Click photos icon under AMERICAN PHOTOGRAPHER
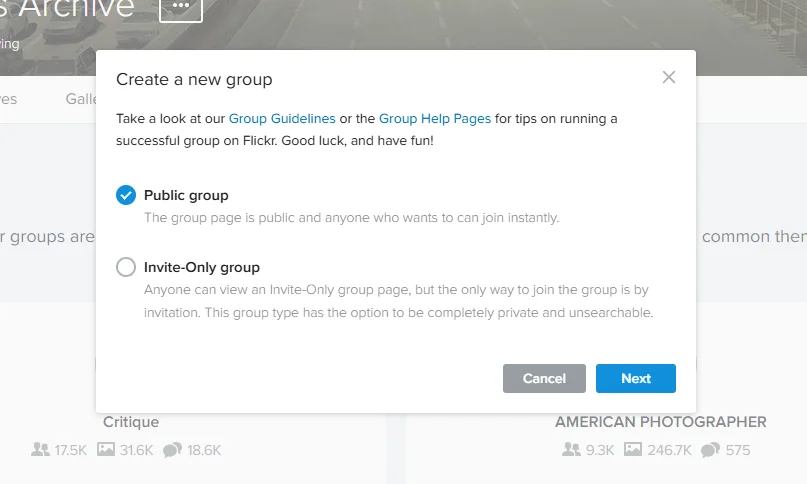The height and width of the screenshot is (484, 807). 632,450
